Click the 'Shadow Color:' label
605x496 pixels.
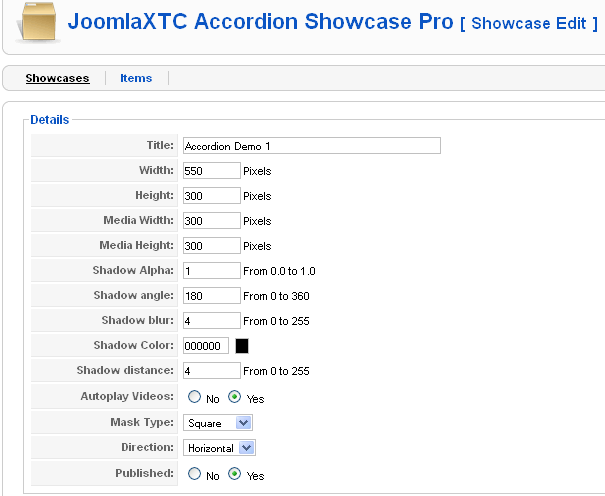coord(134,345)
